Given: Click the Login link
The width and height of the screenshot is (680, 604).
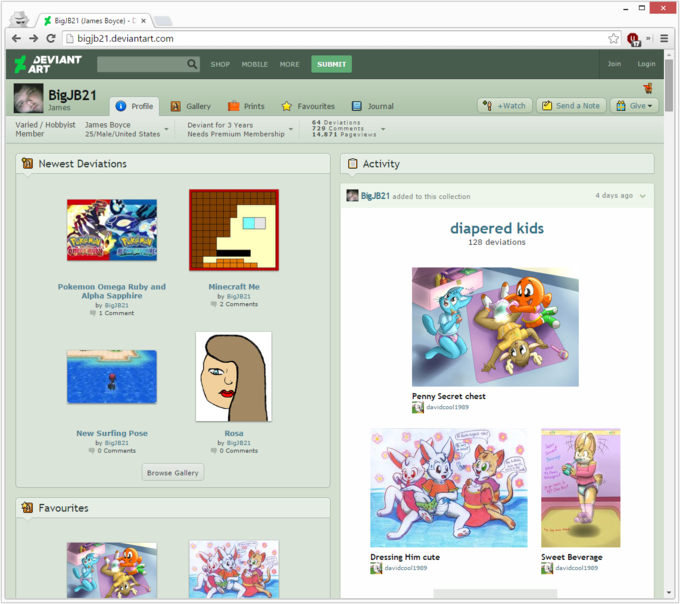Looking at the screenshot, I should [x=646, y=64].
